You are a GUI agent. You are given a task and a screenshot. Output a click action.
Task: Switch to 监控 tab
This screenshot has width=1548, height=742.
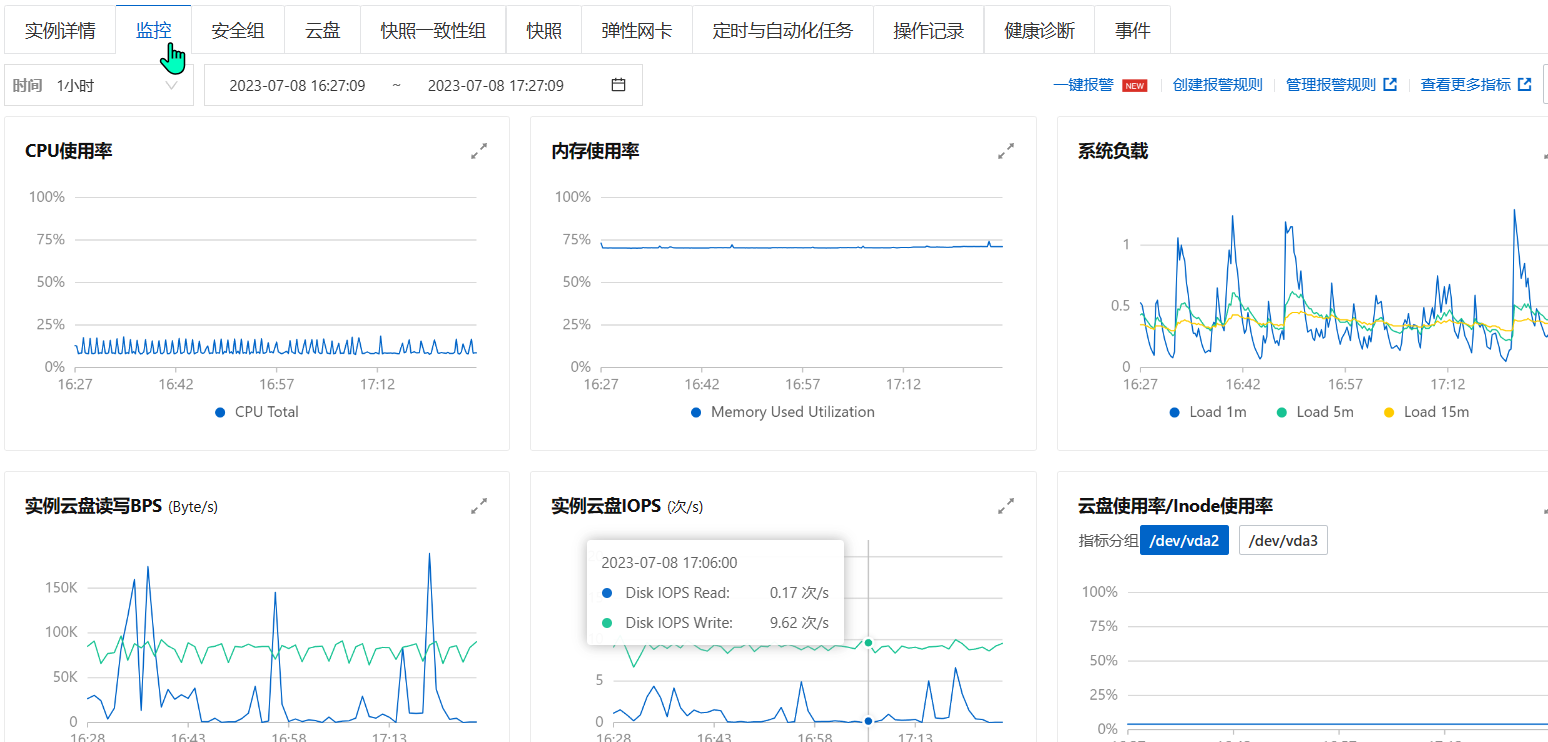point(154,31)
